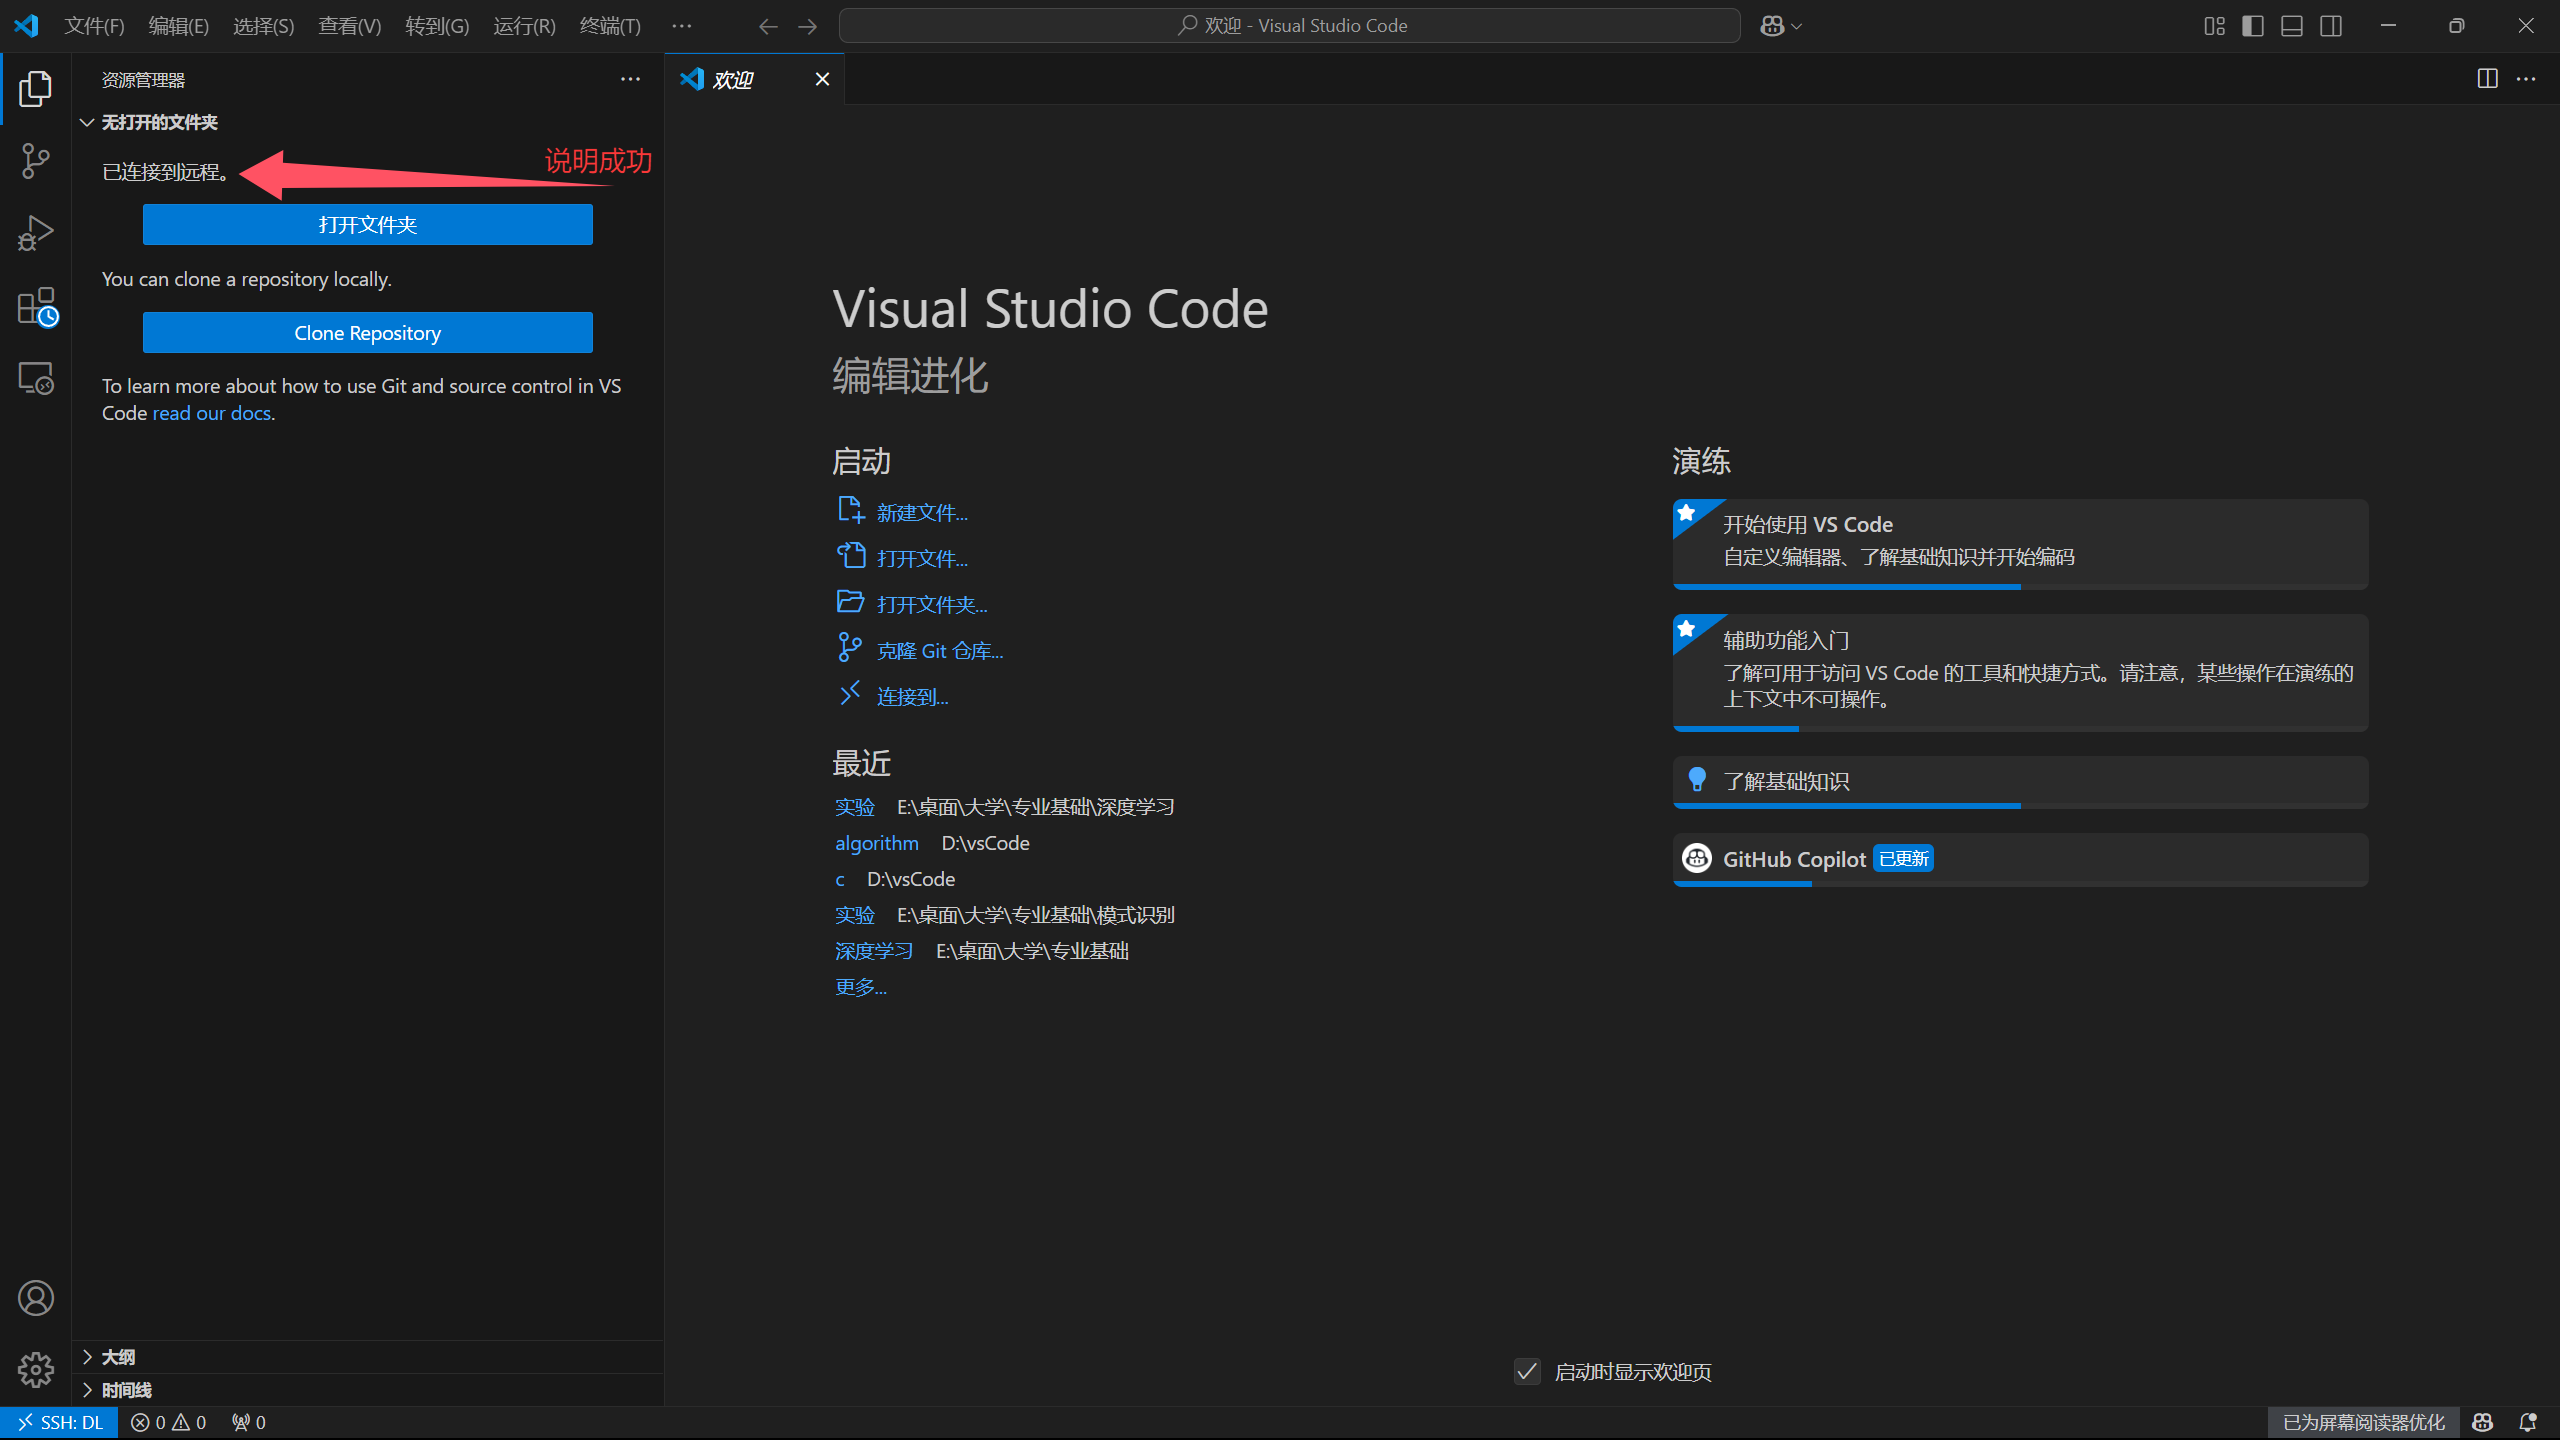Viewport: 2560px width, 1440px height.
Task: Toggle the primary side bar layout button
Action: pyautogui.click(x=2253, y=26)
